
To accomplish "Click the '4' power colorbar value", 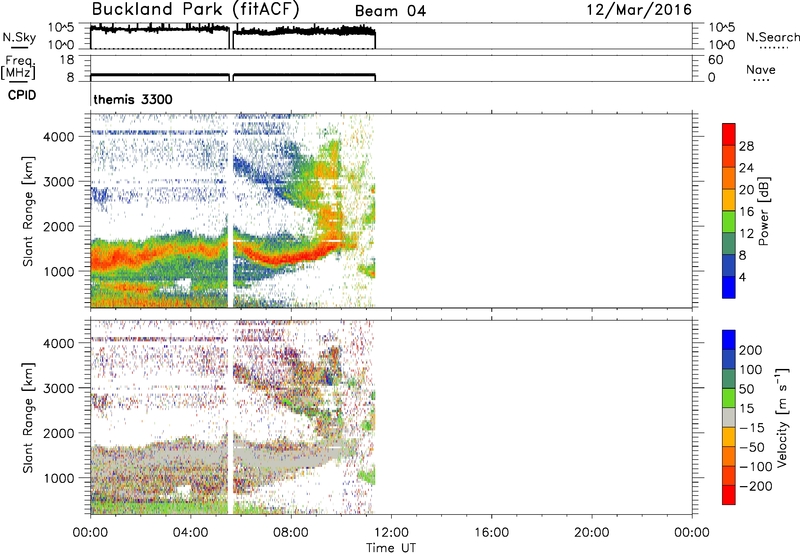I will (x=742, y=277).
